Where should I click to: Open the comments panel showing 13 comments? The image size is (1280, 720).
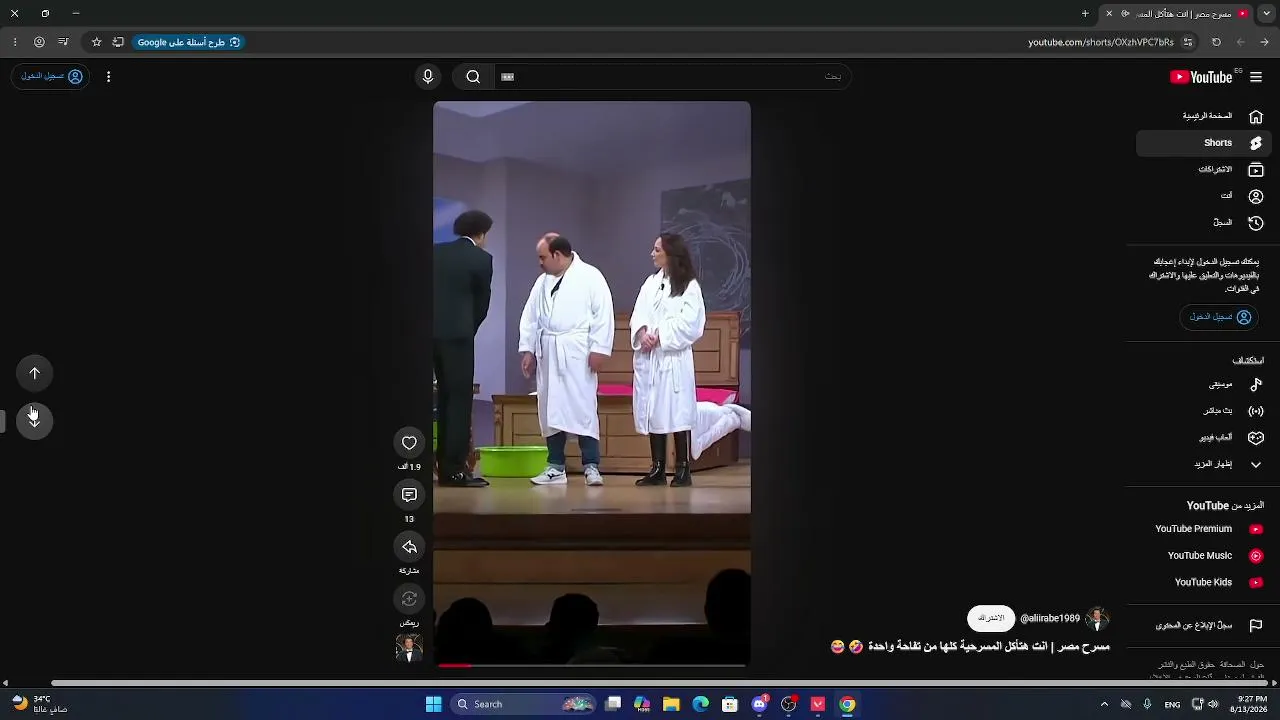coord(409,495)
